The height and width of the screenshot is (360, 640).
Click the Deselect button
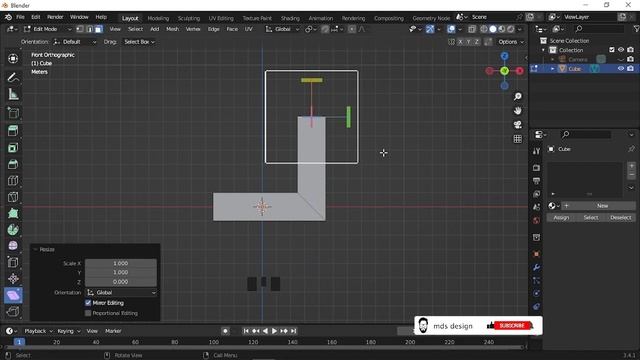coord(620,218)
